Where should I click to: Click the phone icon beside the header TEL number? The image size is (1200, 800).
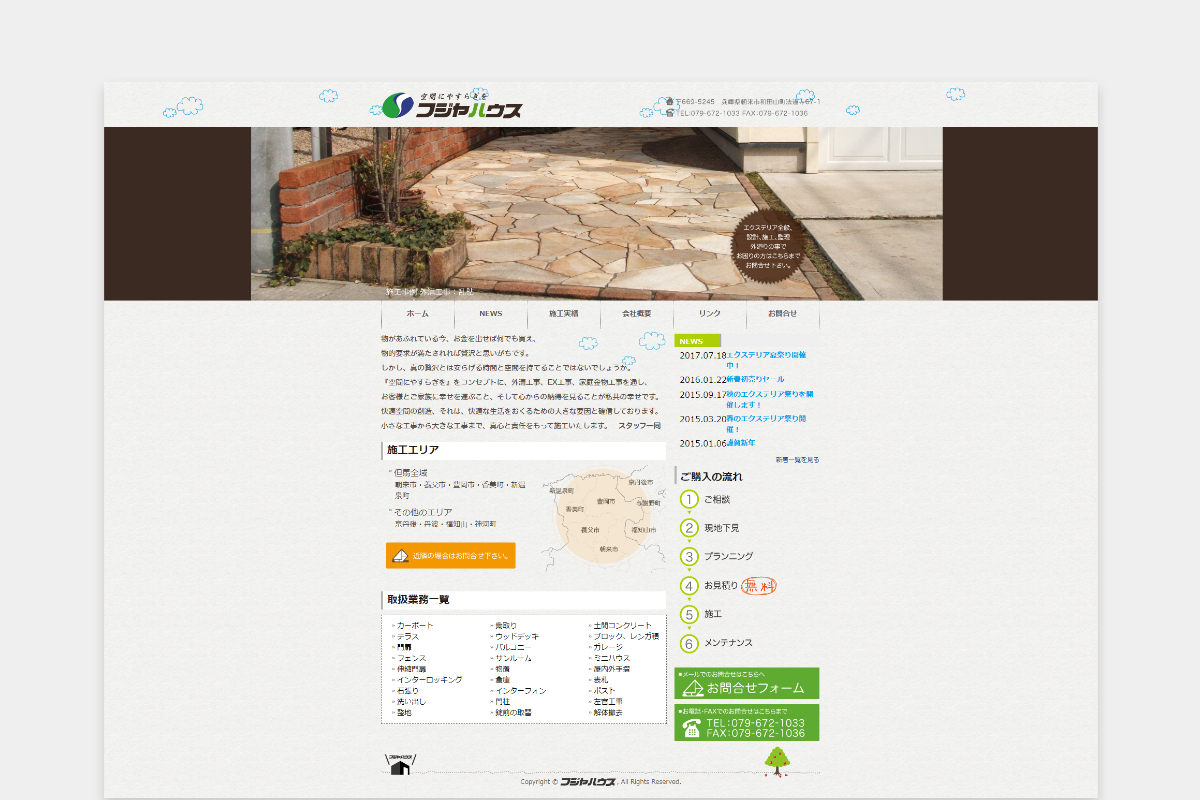[670, 113]
